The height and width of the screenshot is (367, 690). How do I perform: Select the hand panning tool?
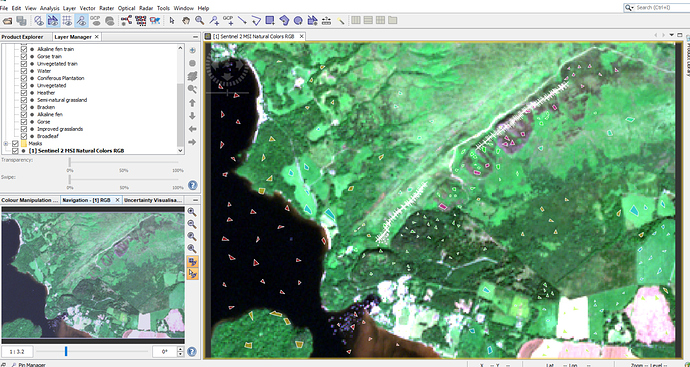tap(186, 20)
